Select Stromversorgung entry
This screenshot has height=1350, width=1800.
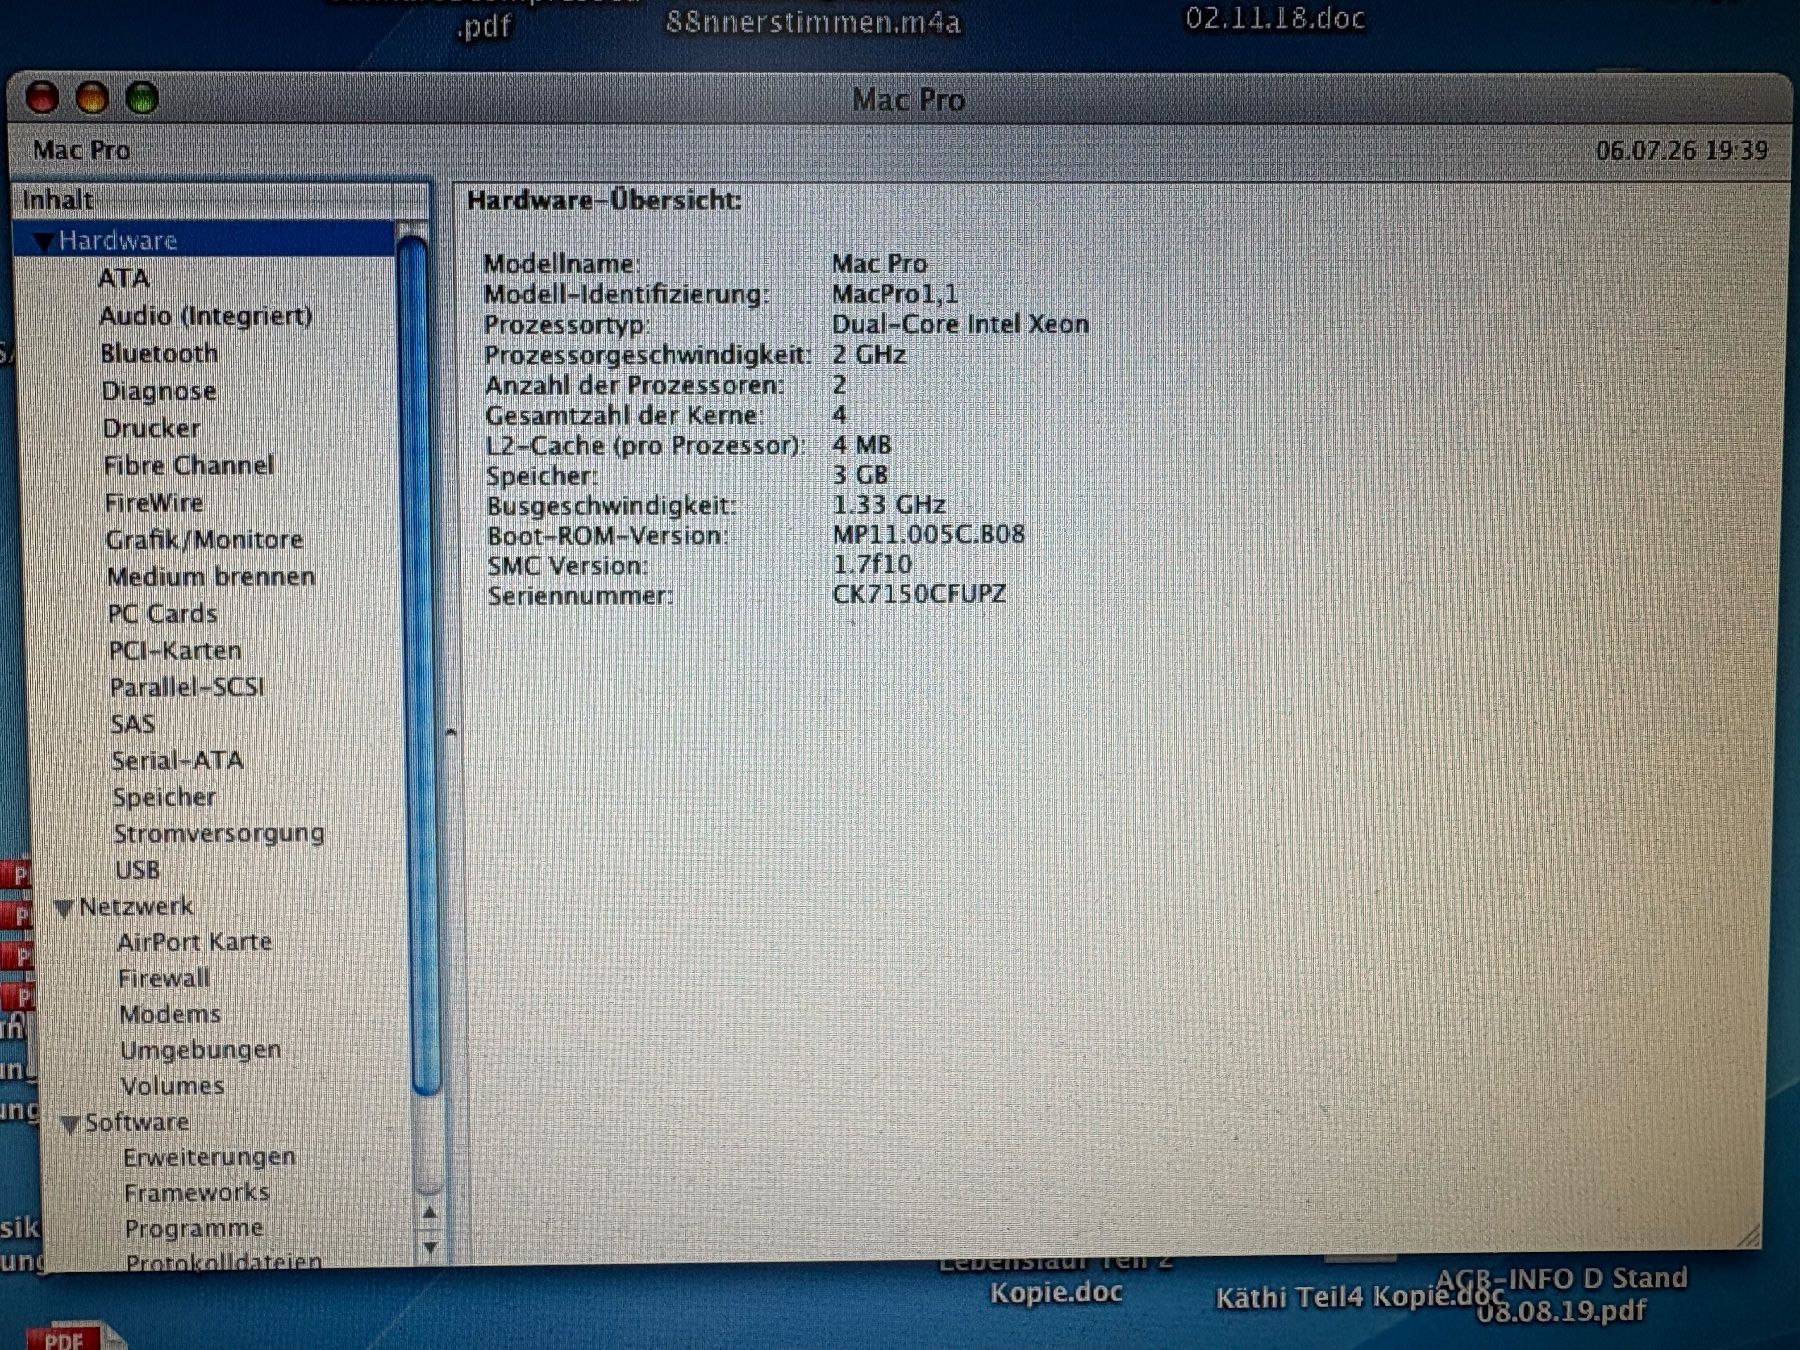(x=219, y=833)
